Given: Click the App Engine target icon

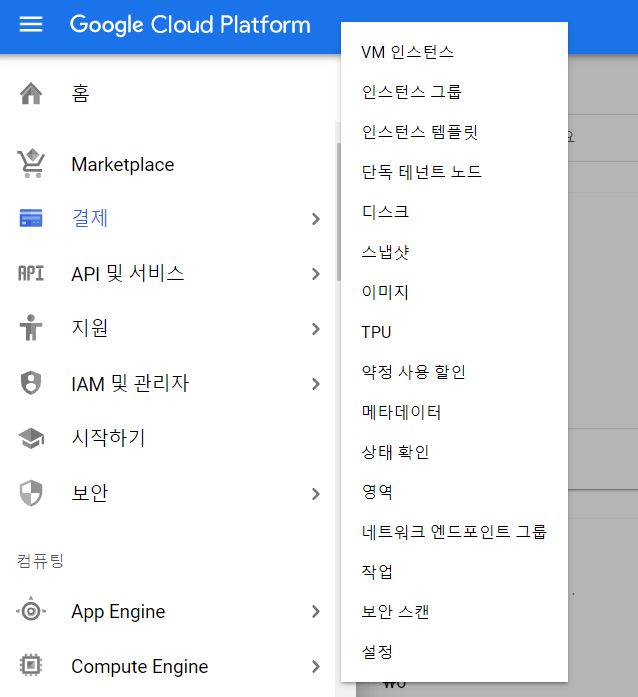Looking at the screenshot, I should 31,611.
